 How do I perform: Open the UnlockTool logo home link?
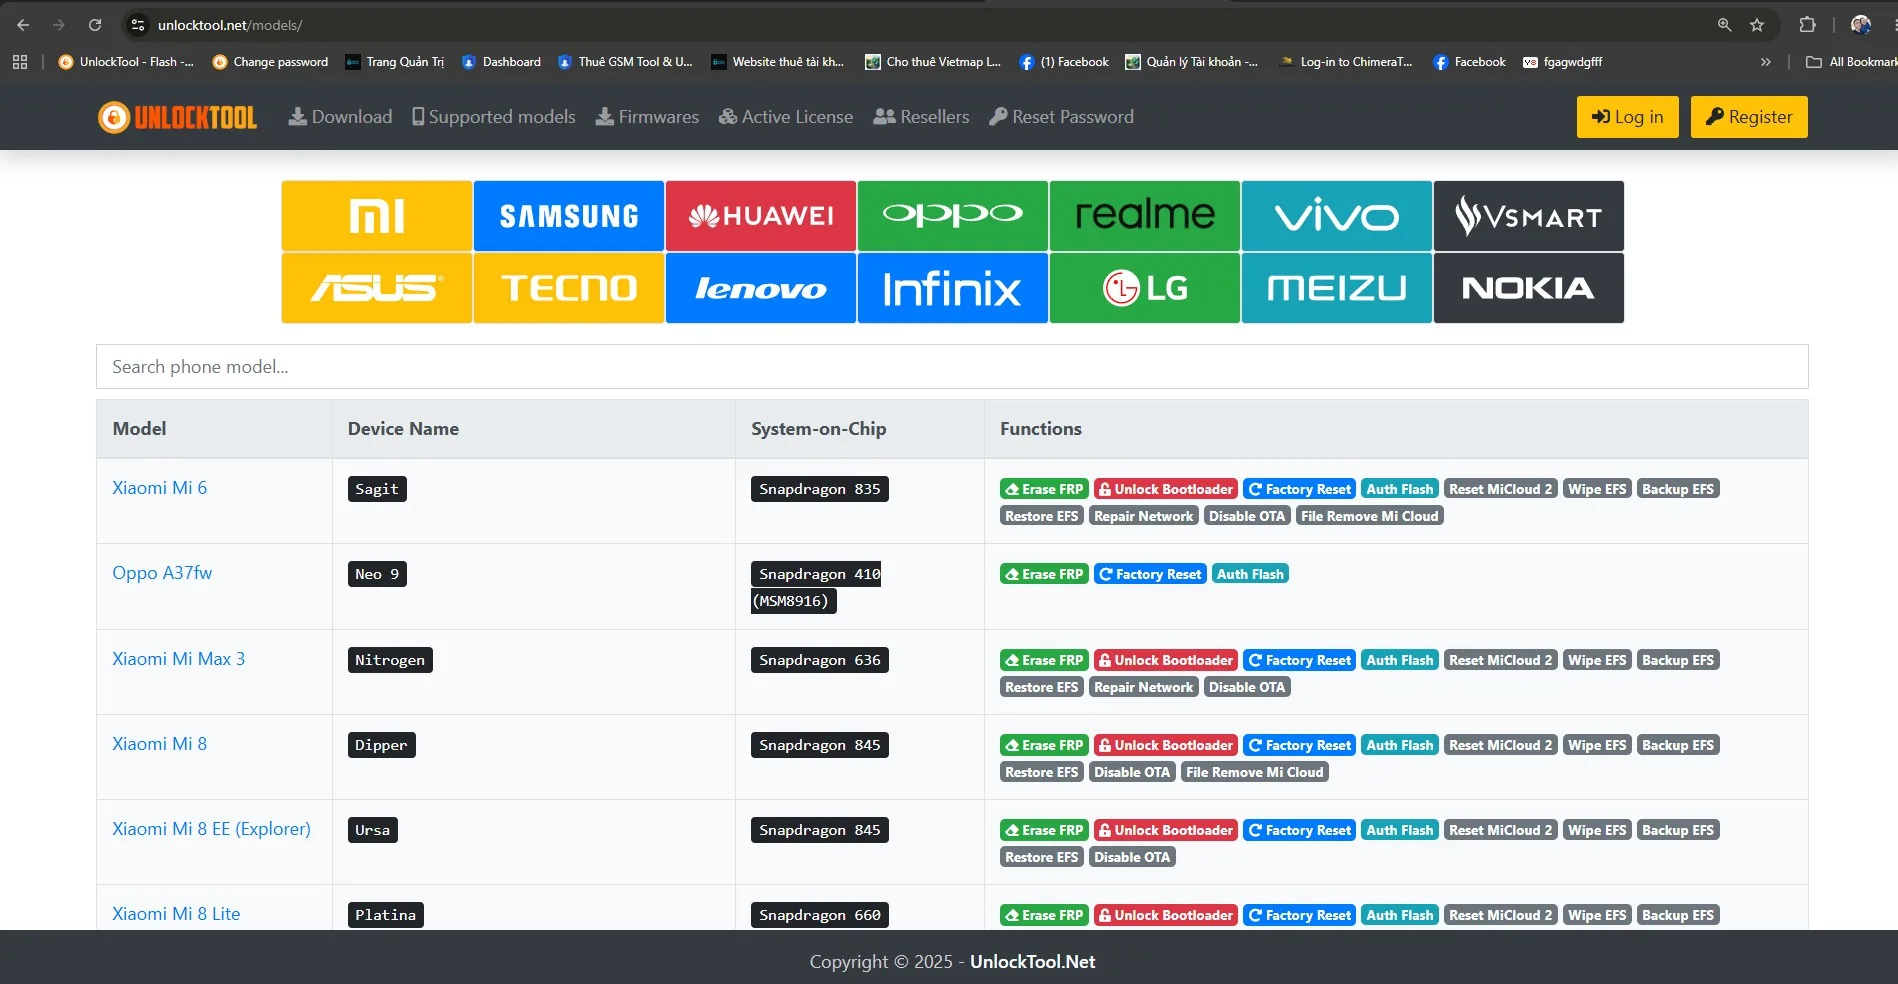coord(177,117)
